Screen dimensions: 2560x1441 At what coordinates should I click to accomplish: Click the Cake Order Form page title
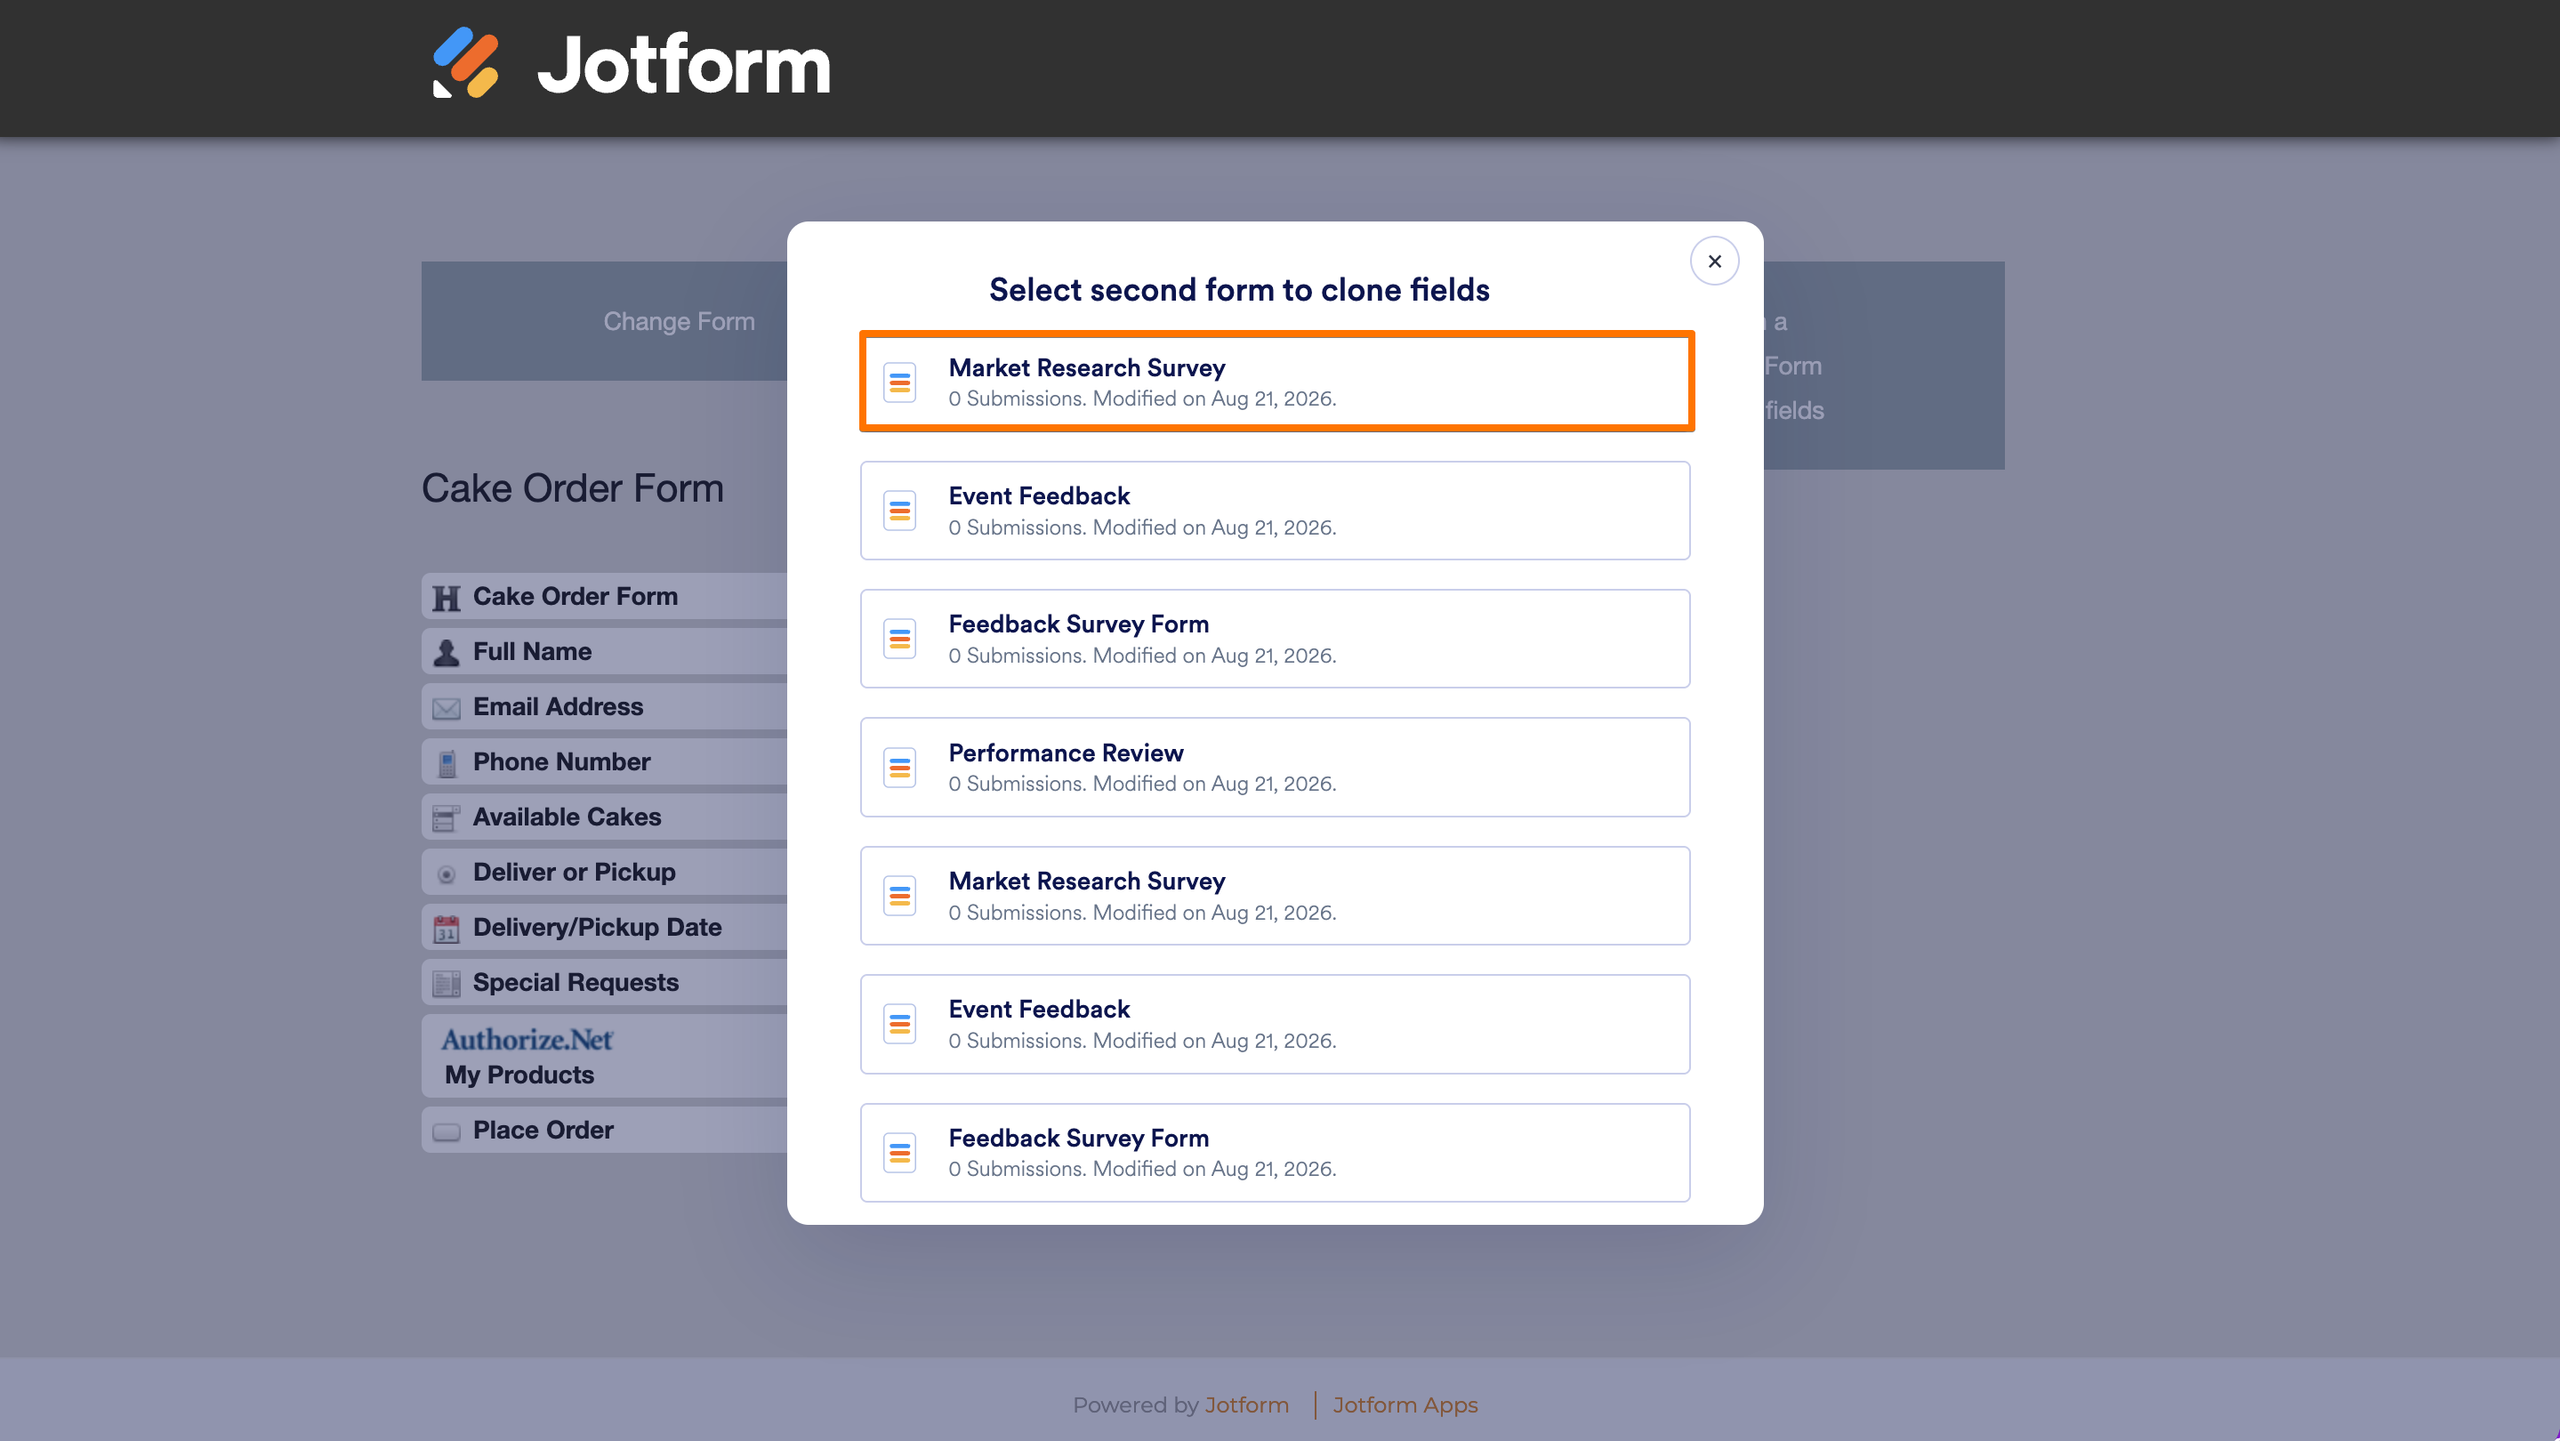click(572, 488)
